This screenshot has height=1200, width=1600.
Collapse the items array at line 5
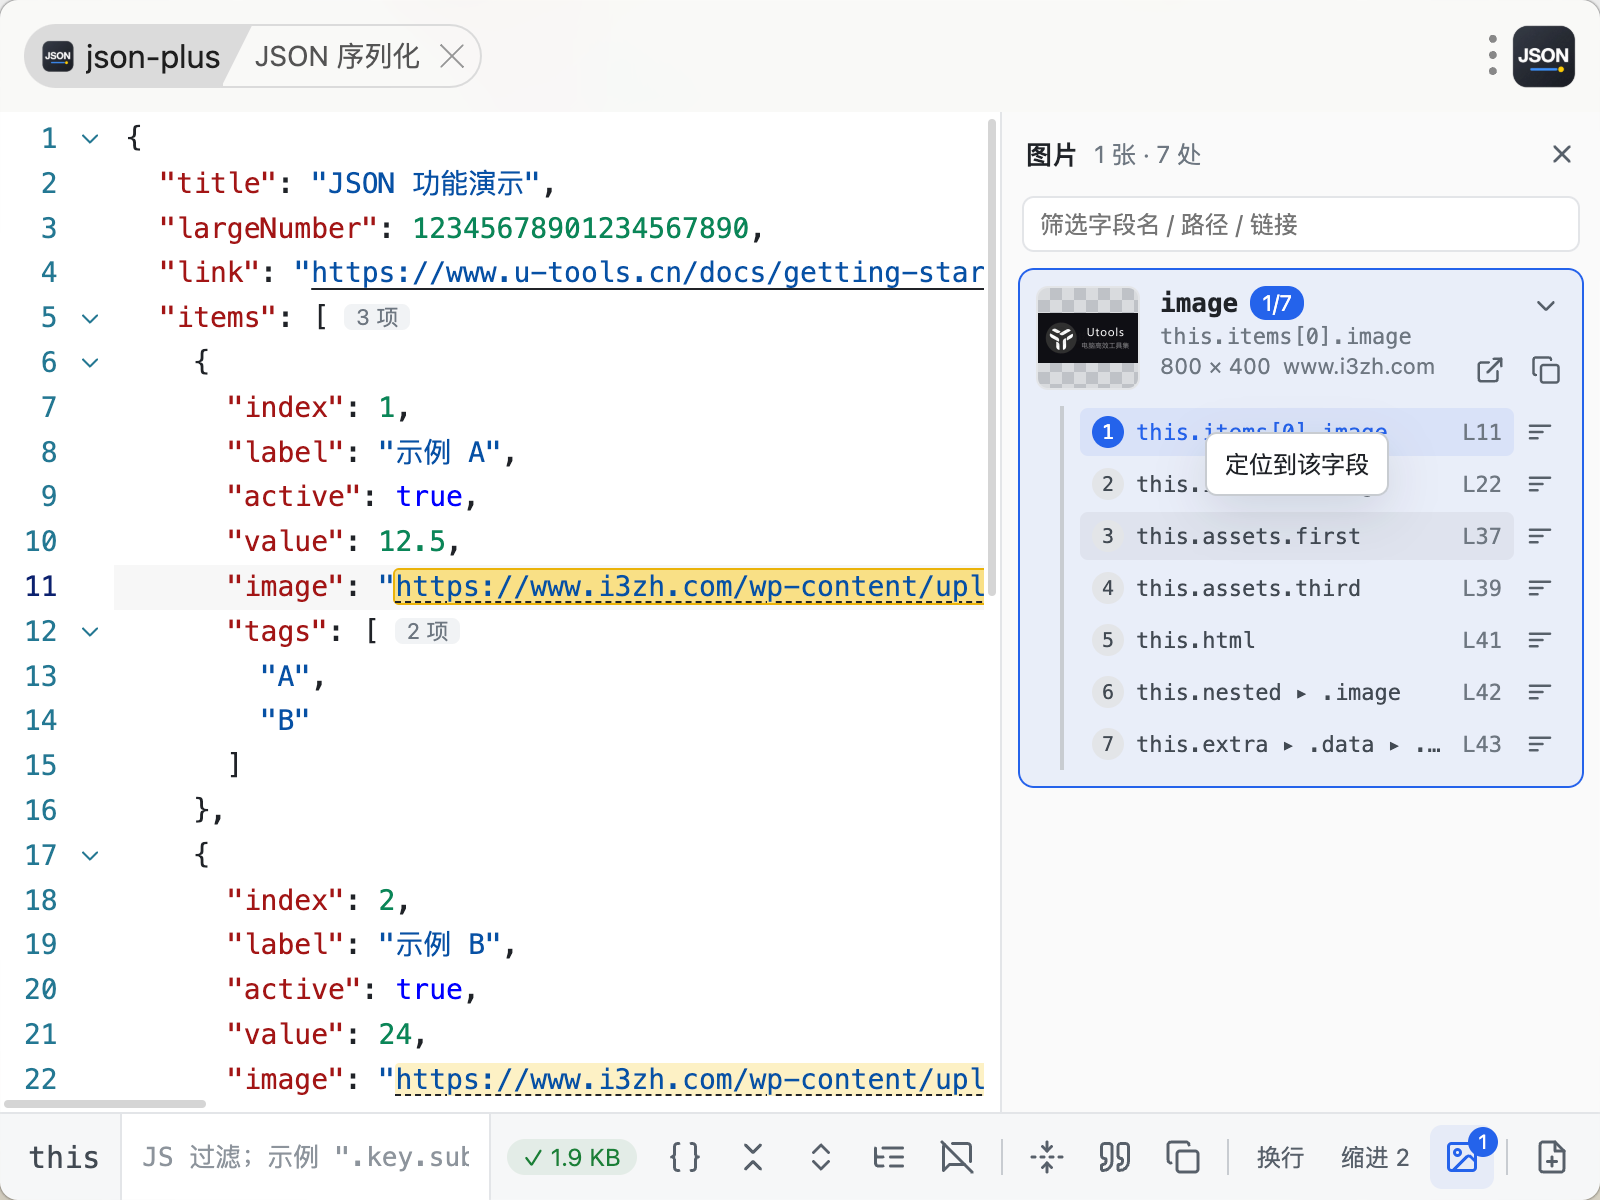pyautogui.click(x=90, y=318)
